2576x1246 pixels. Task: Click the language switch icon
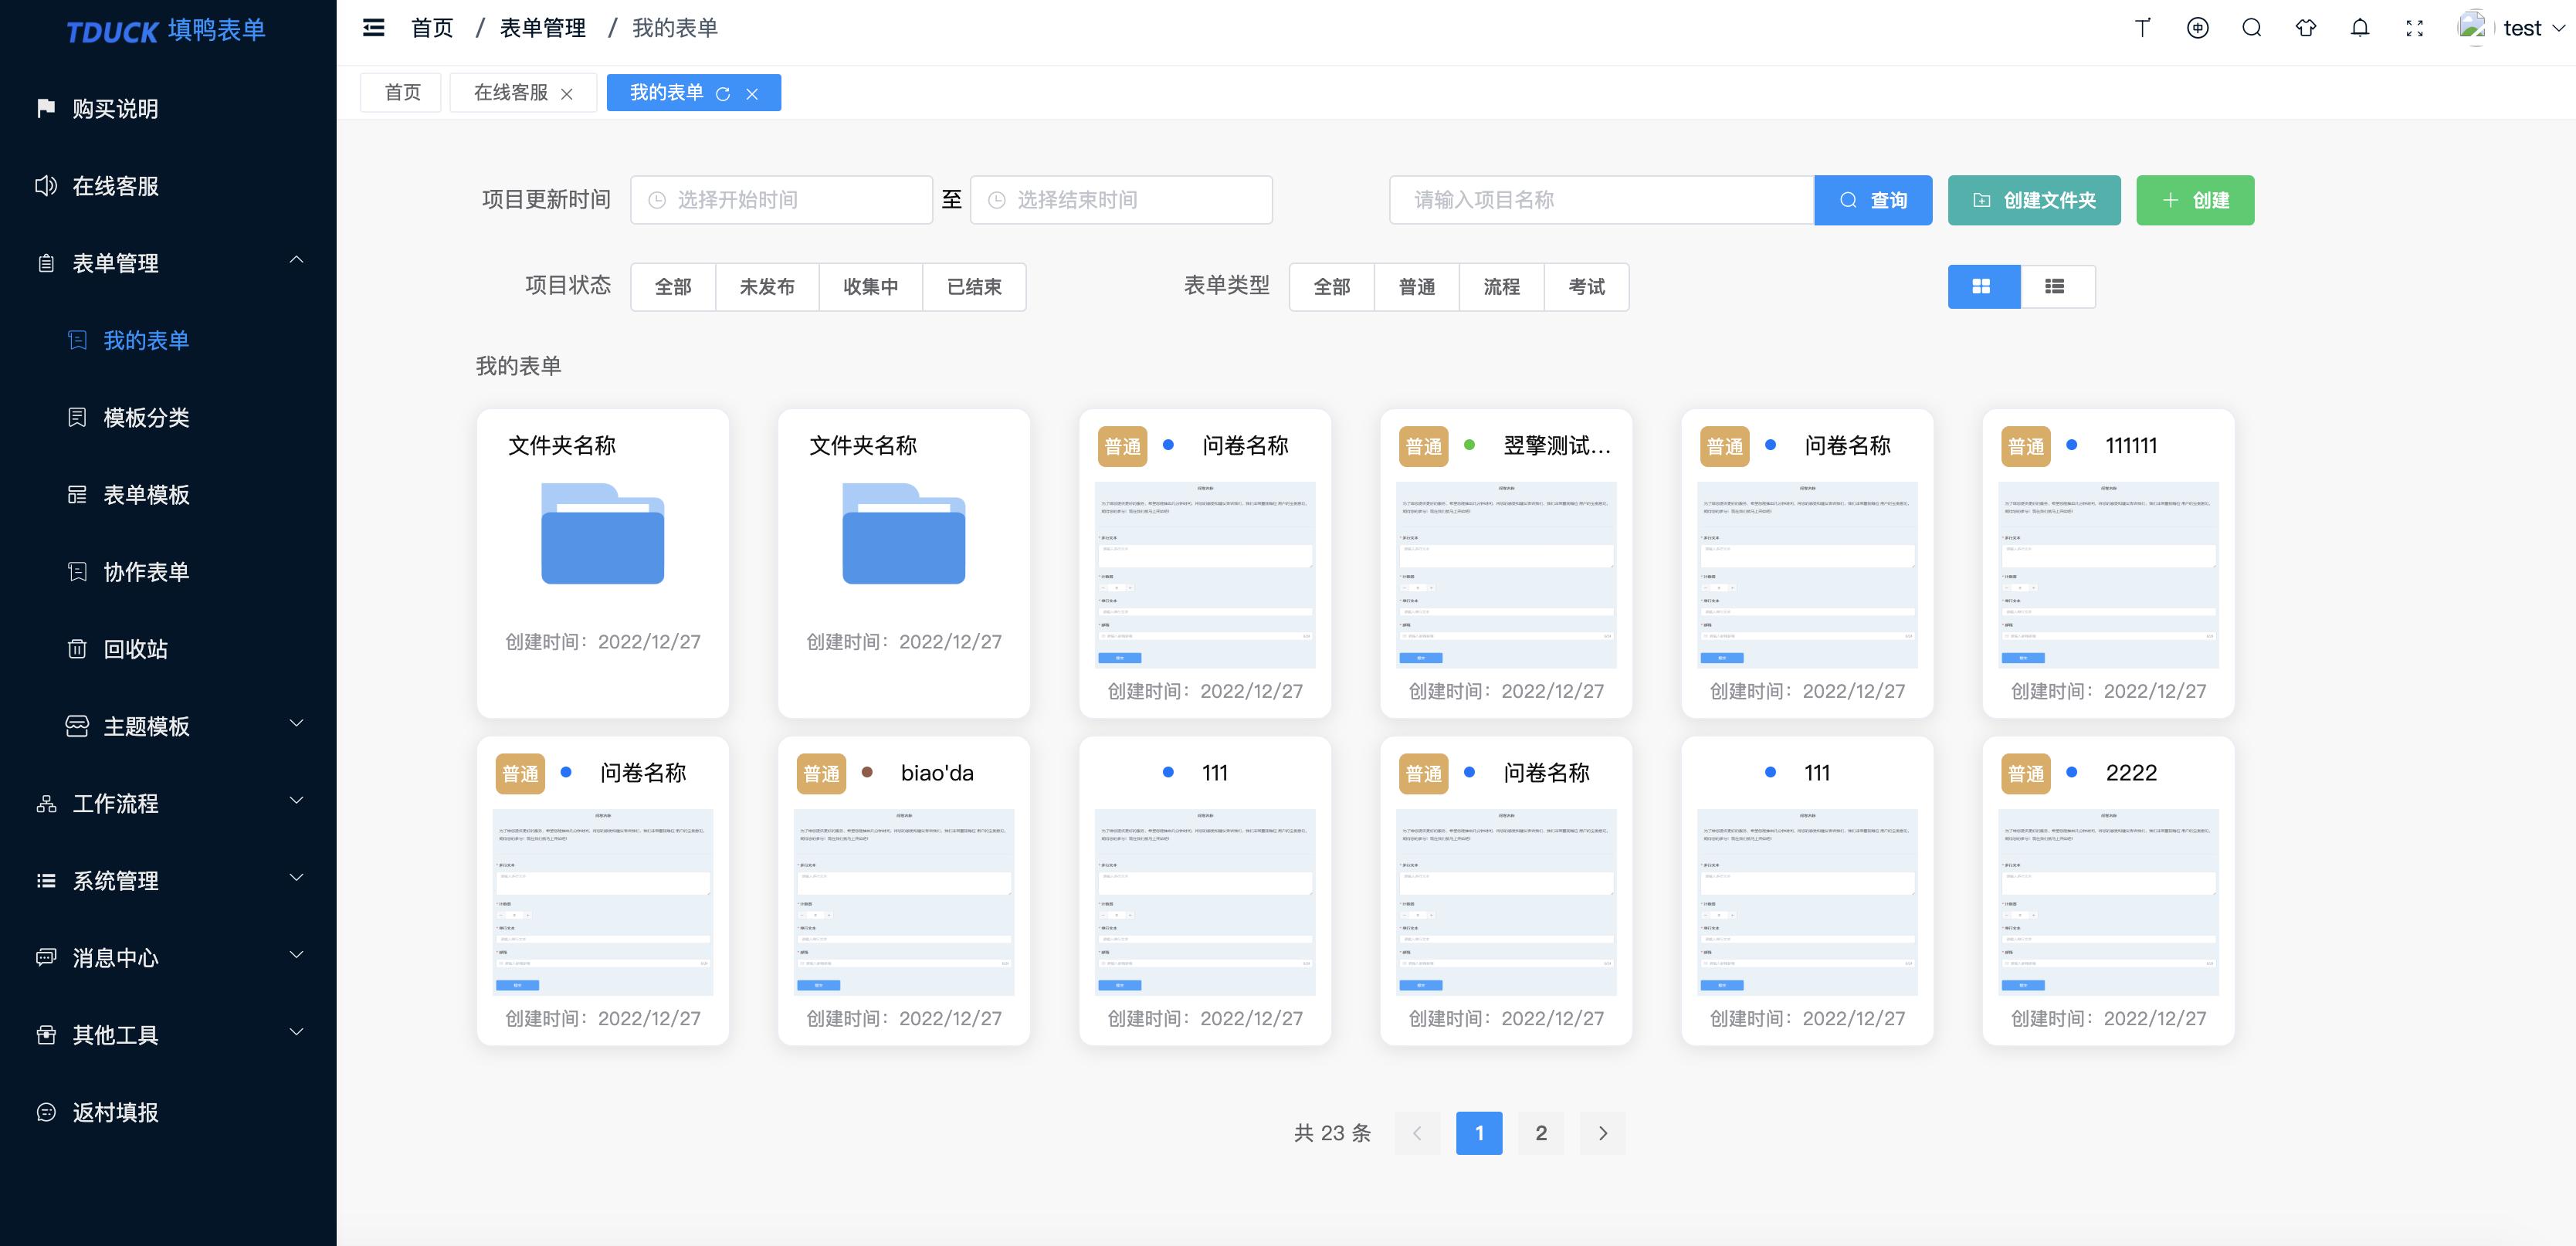pos(2198,28)
